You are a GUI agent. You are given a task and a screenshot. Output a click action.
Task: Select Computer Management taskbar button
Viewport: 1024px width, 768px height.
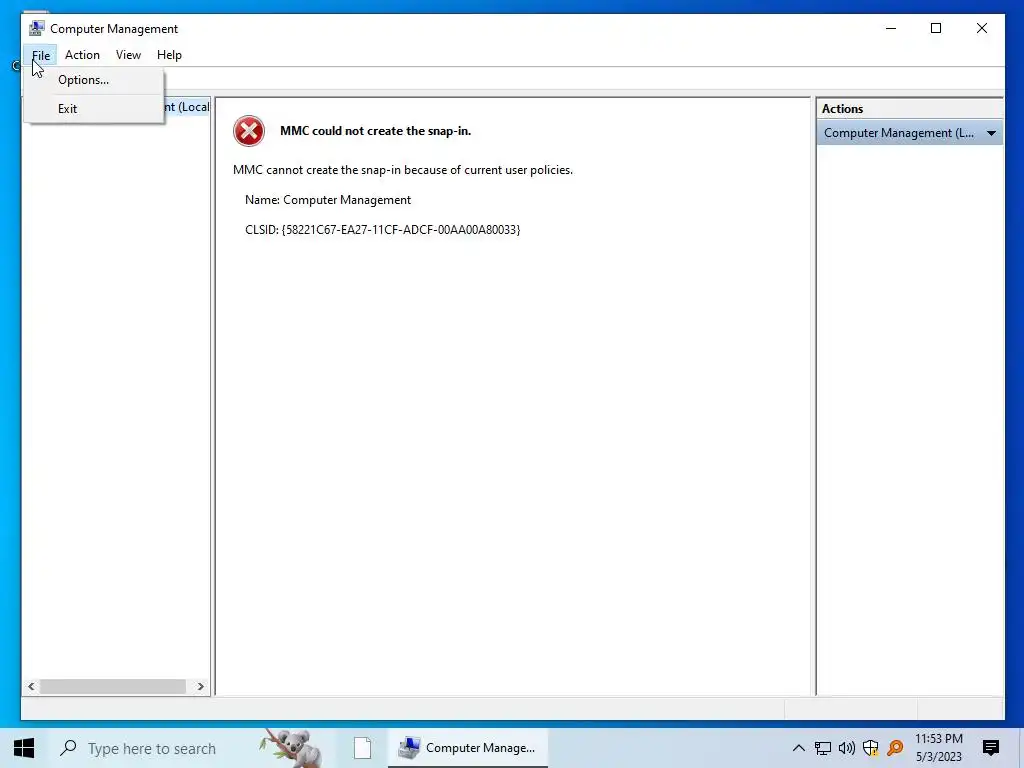pyautogui.click(x=468, y=748)
